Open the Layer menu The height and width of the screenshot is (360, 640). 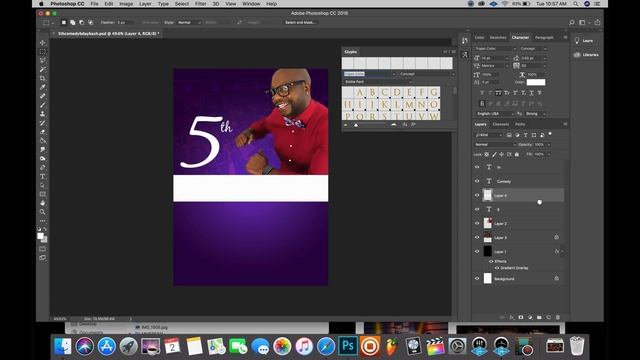[145, 4]
